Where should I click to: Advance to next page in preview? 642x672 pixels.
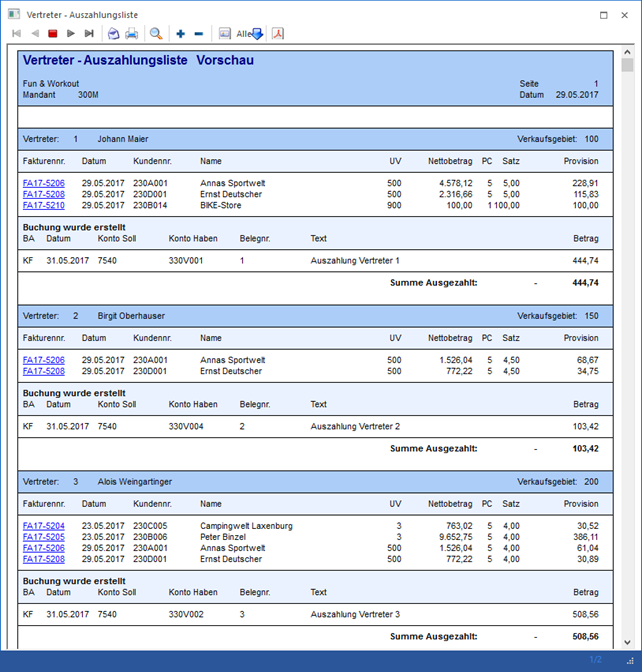click(x=71, y=34)
